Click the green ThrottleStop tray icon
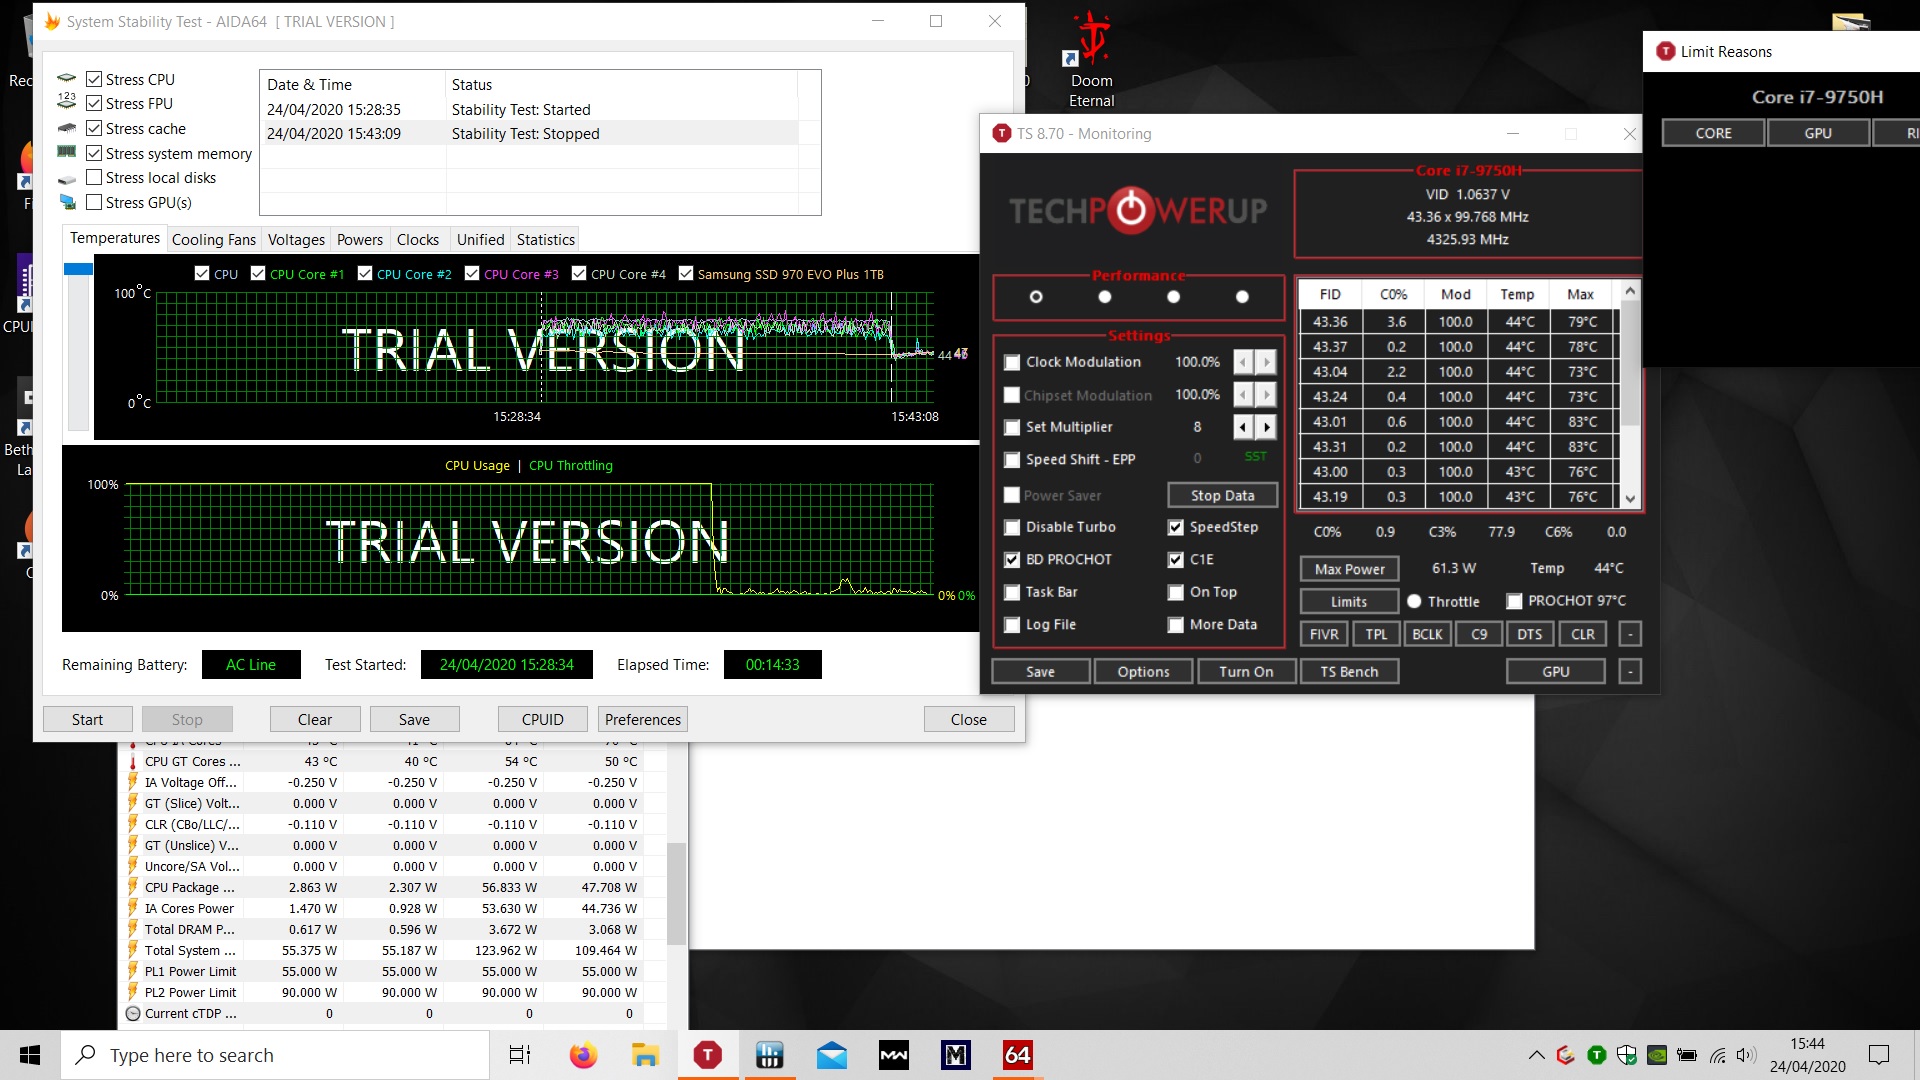This screenshot has height=1080, width=1920. click(x=1597, y=1055)
